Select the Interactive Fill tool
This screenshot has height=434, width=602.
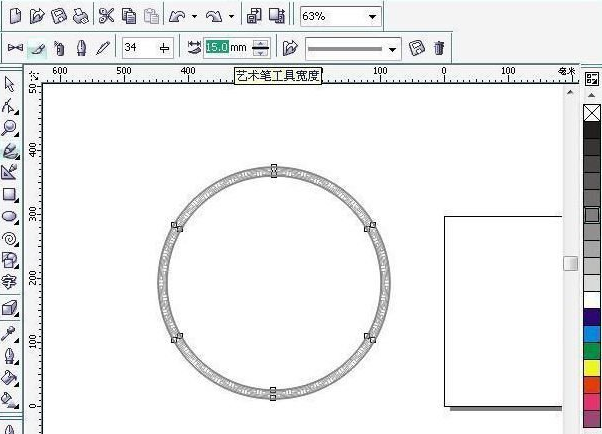10,400
